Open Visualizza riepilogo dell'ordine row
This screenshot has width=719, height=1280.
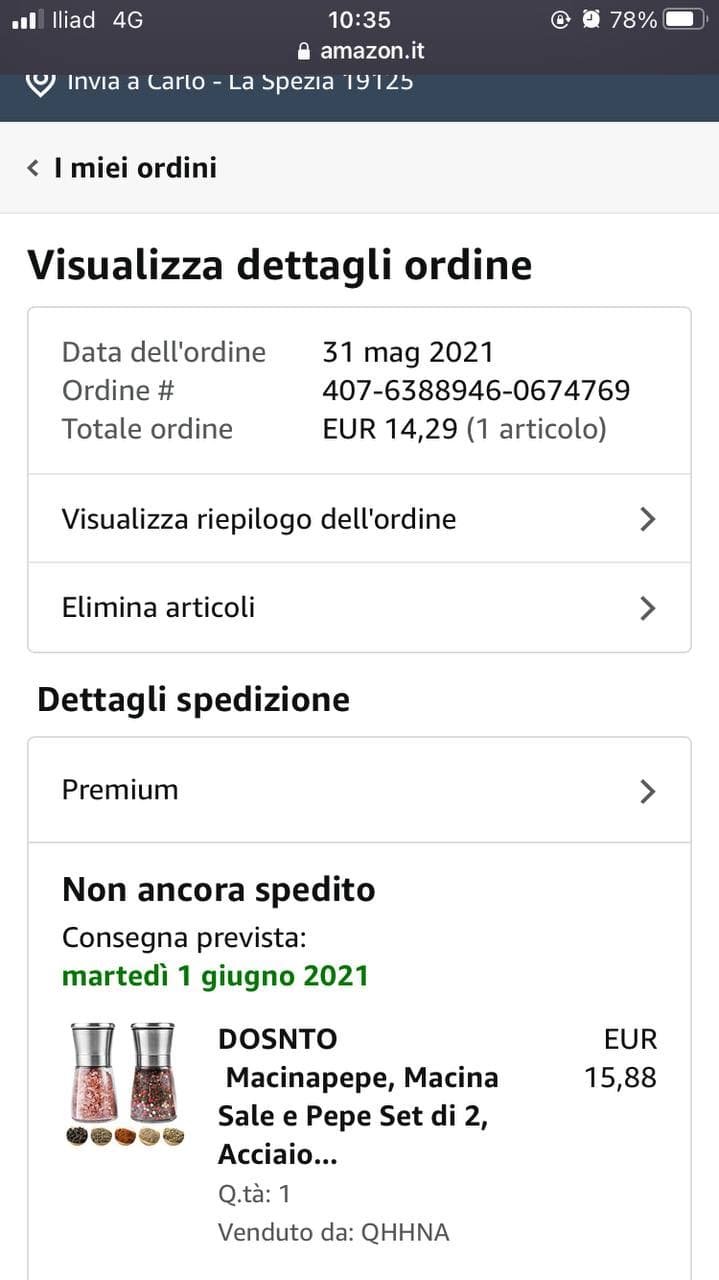[259, 519]
